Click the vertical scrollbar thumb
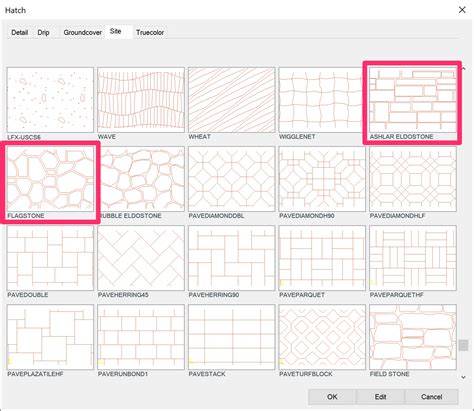 click(463, 345)
